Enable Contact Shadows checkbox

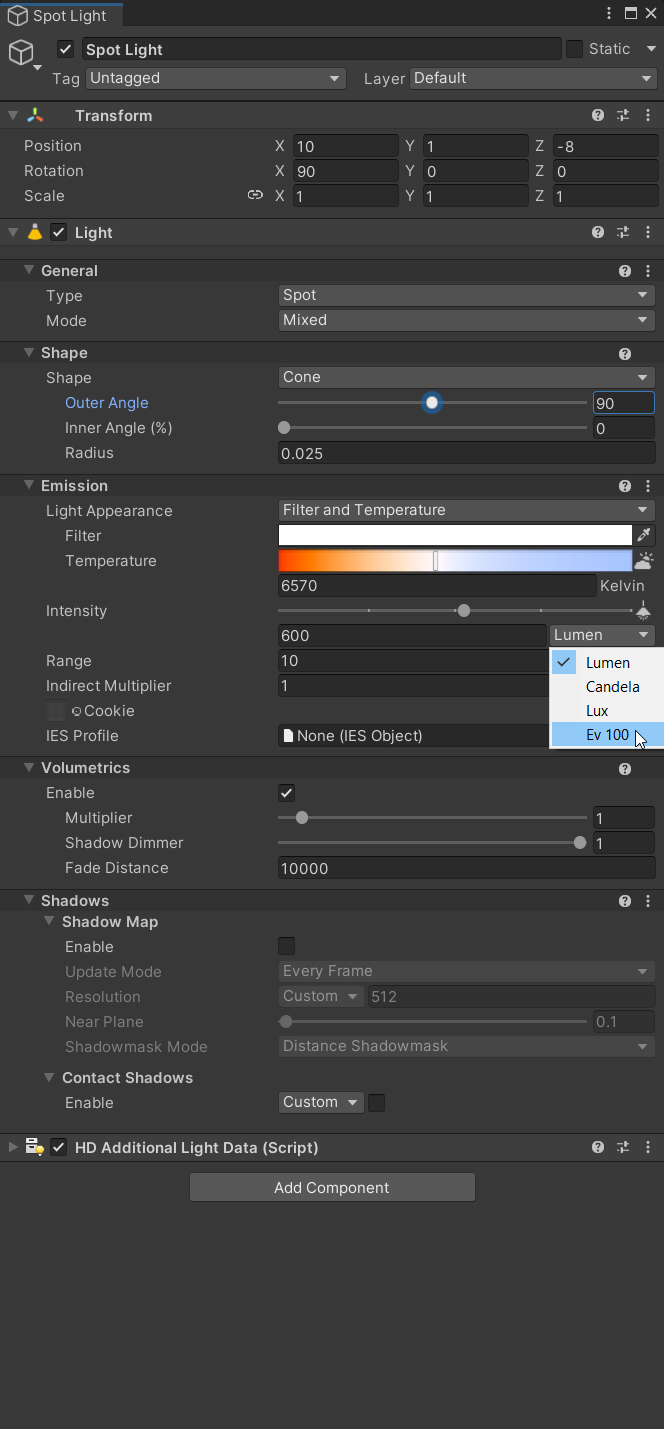[x=377, y=1102]
